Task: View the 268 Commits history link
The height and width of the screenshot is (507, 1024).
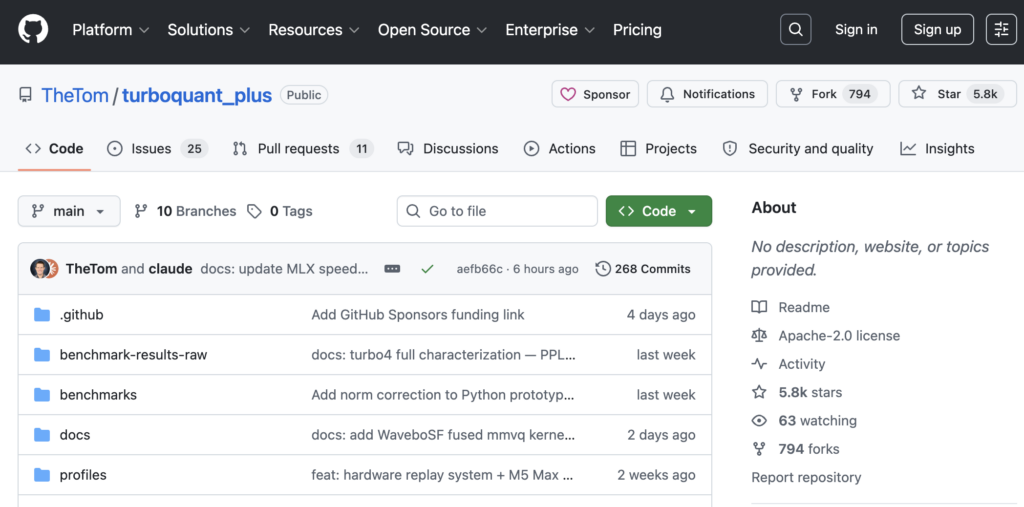Action: point(643,269)
